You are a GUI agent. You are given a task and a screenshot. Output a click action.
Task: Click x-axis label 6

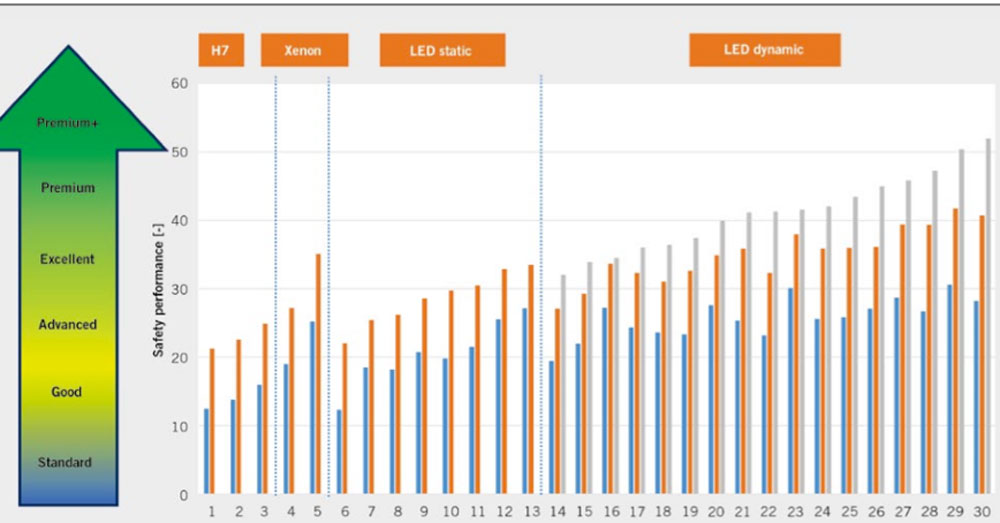coord(344,512)
